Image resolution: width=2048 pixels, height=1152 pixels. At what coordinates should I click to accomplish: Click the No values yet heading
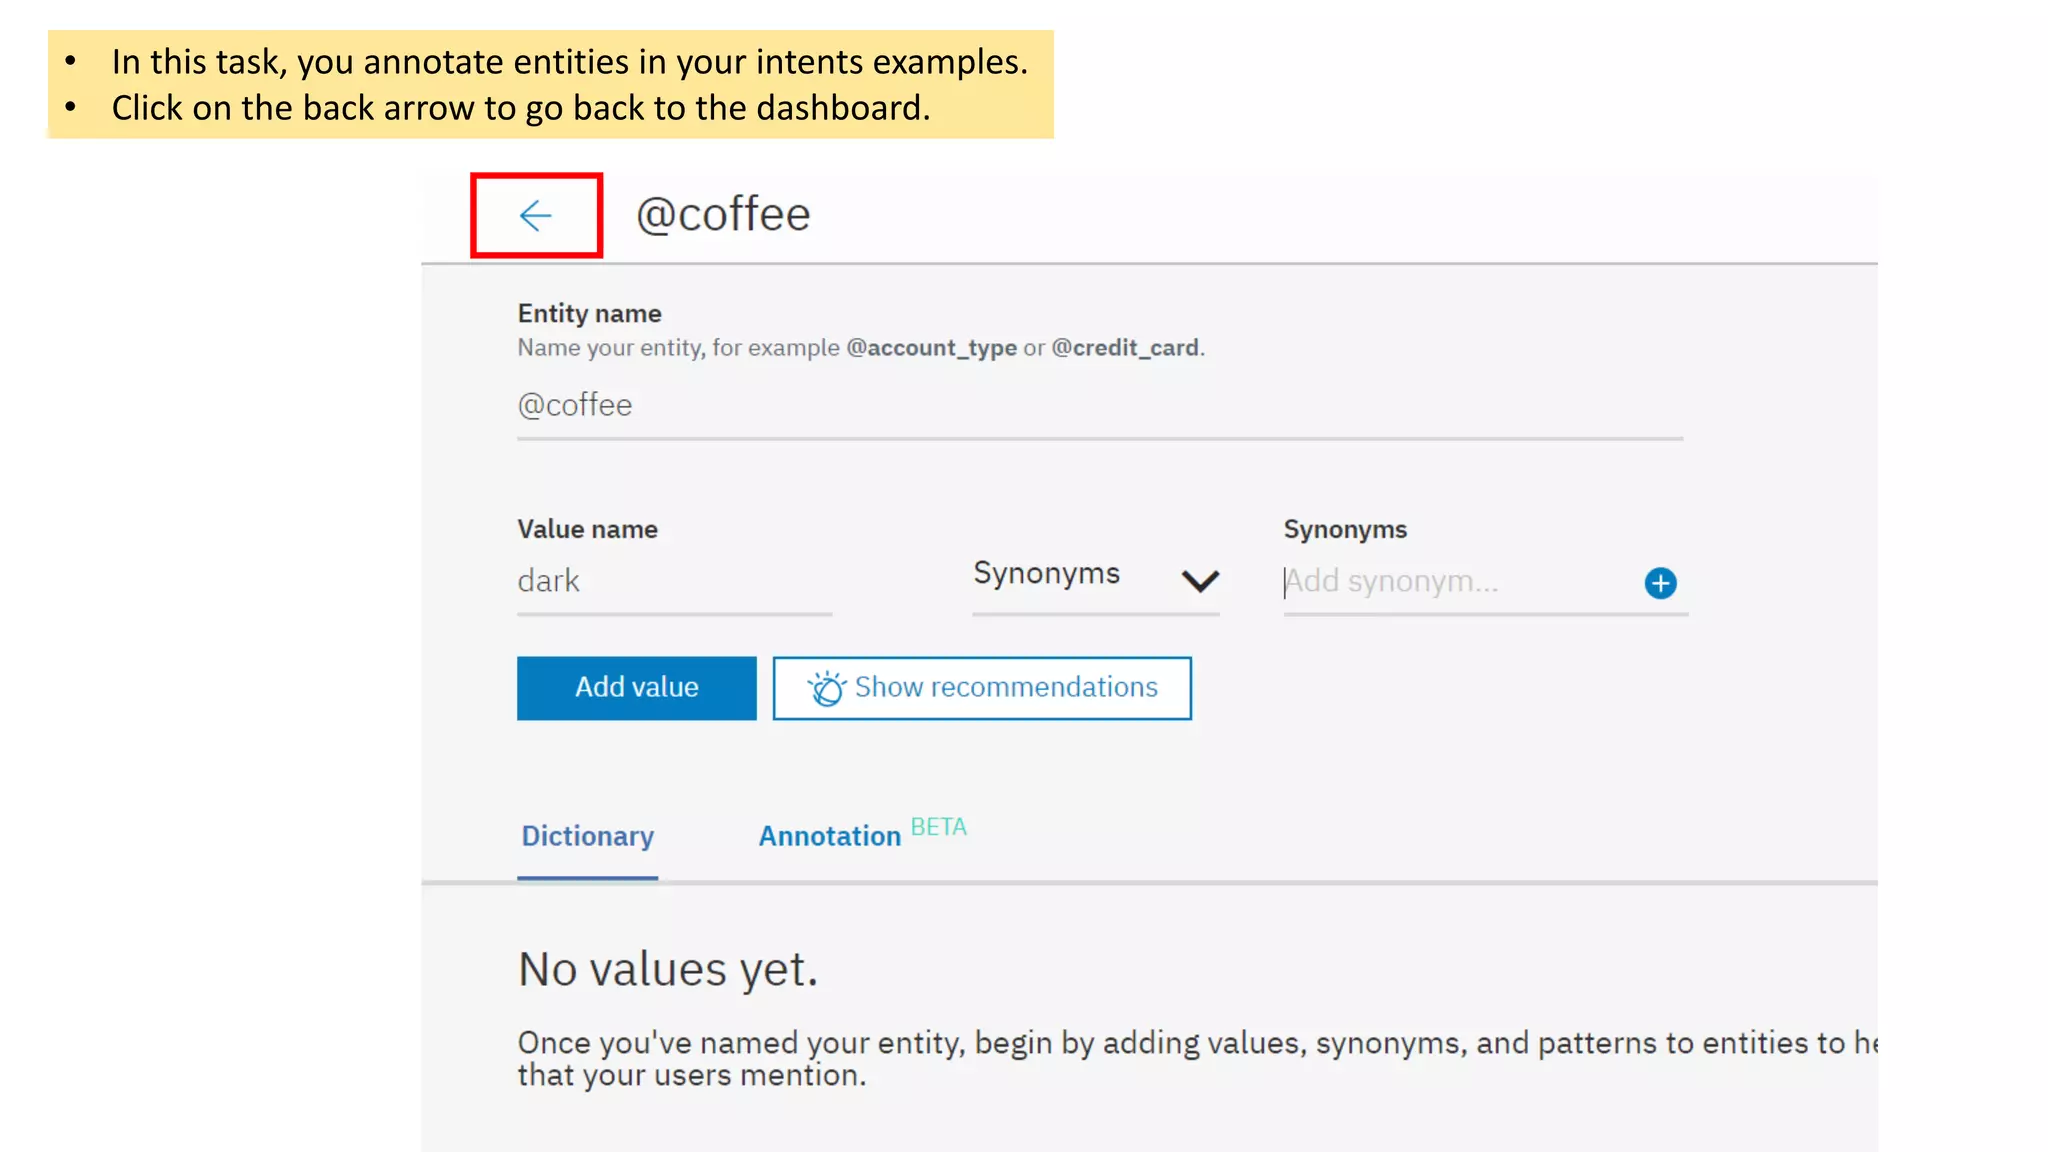(667, 969)
